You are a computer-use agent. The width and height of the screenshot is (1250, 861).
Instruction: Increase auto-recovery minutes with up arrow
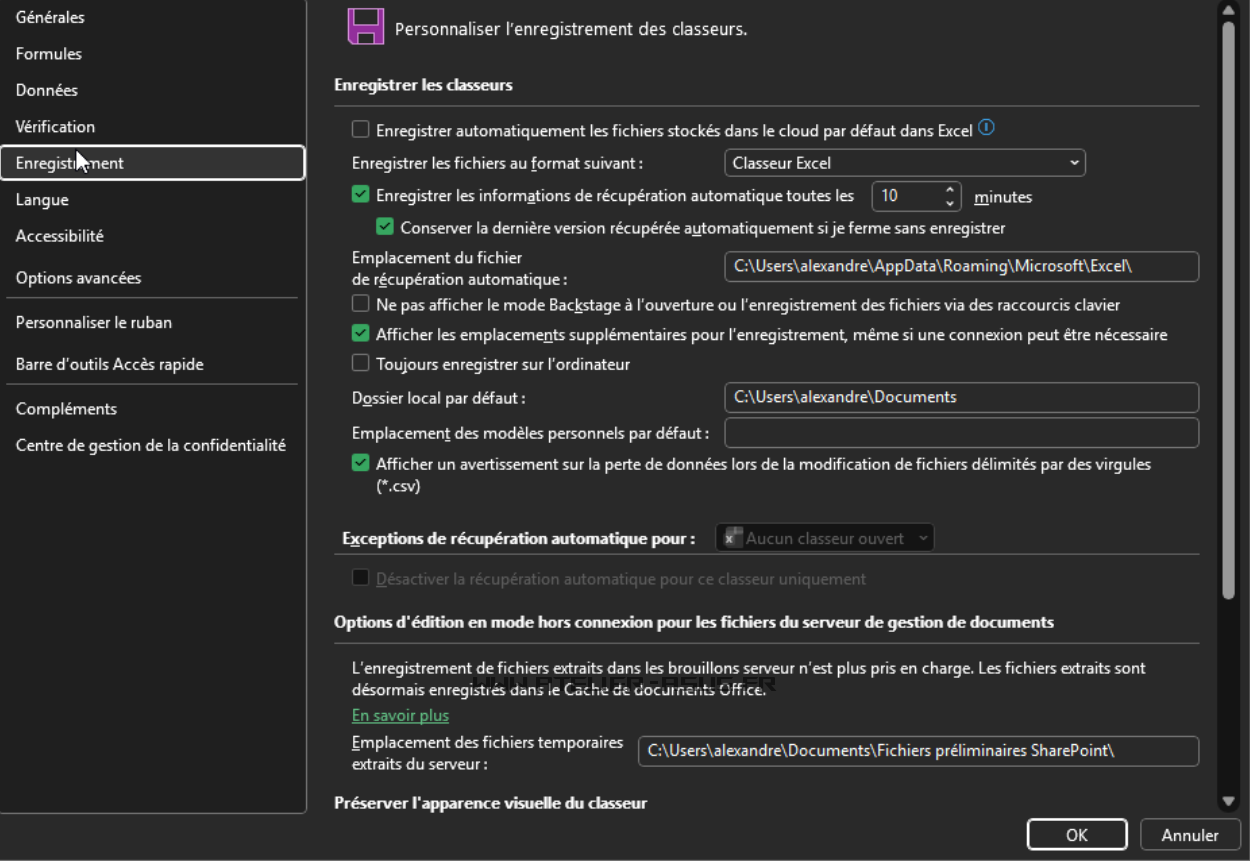(x=949, y=189)
